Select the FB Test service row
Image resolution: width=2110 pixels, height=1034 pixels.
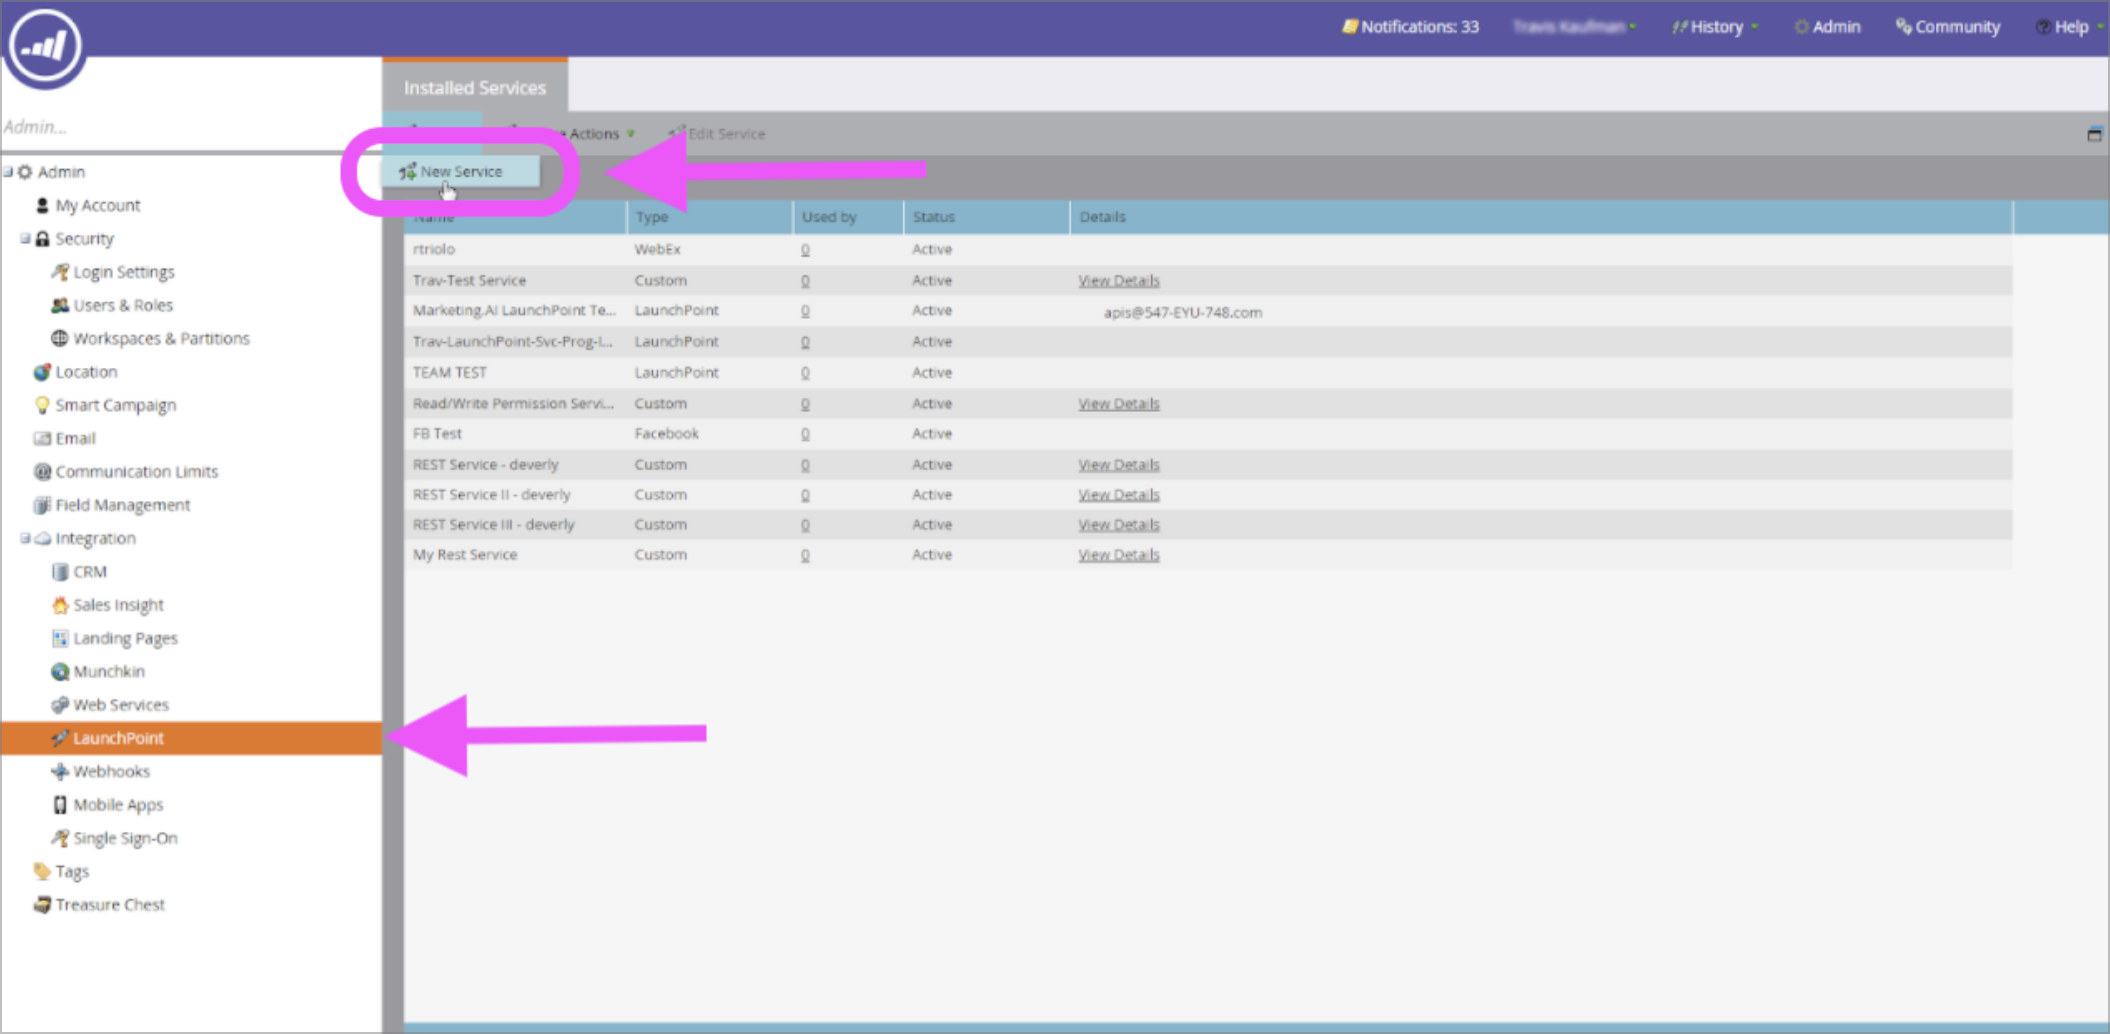1208,433
